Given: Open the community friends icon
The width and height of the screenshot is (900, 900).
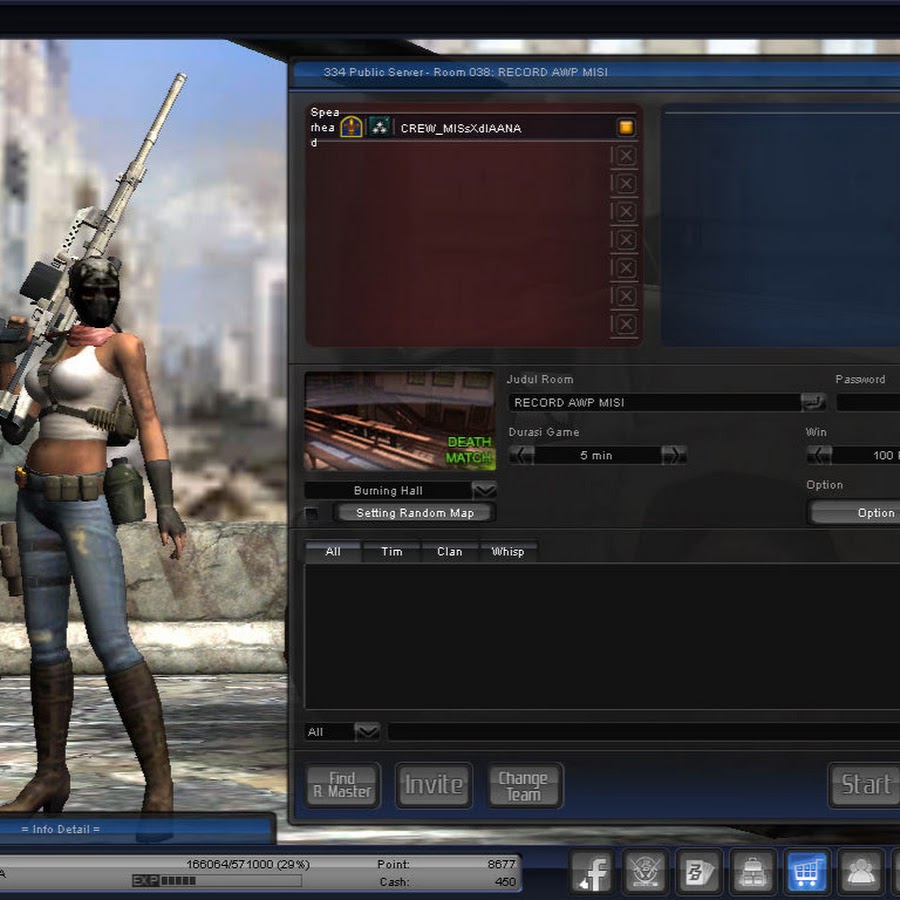Looking at the screenshot, I should 860,871.
